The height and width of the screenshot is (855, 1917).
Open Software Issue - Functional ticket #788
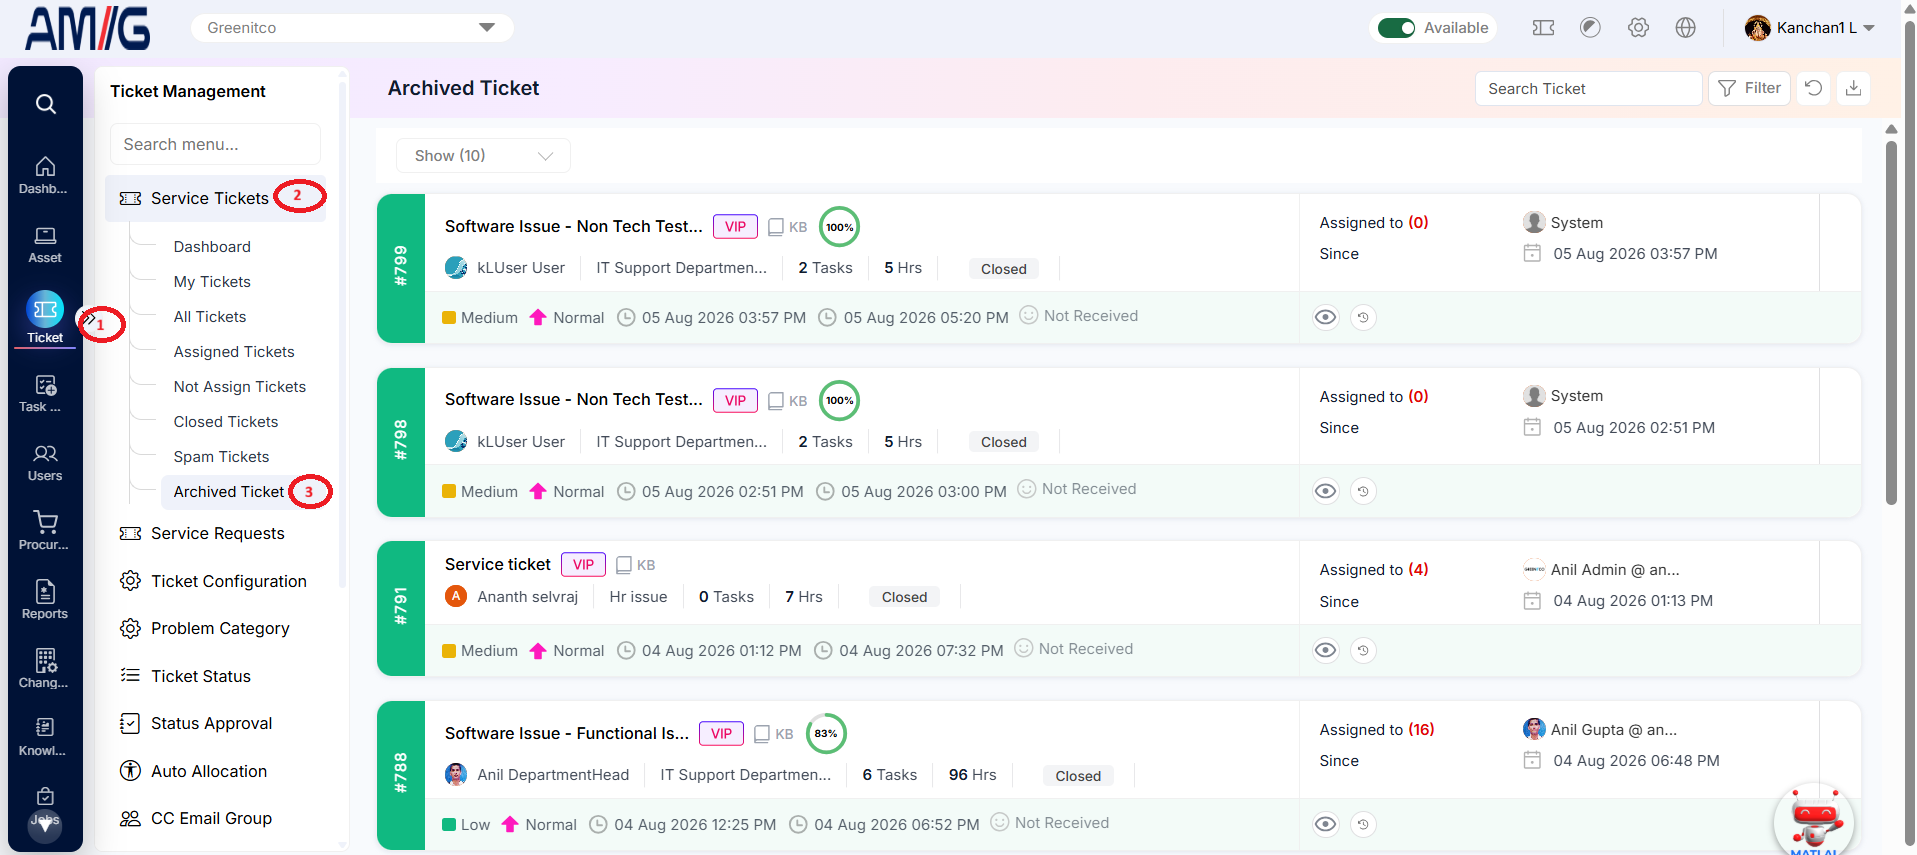[567, 734]
